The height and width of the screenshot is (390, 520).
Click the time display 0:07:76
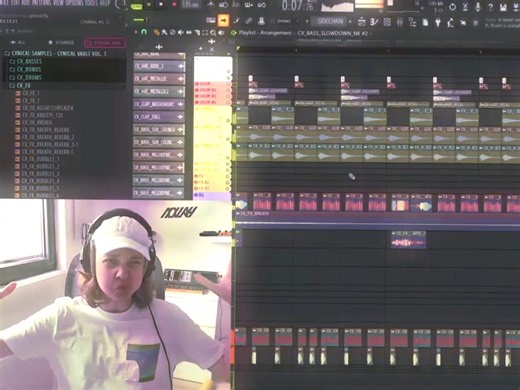coord(297,6)
